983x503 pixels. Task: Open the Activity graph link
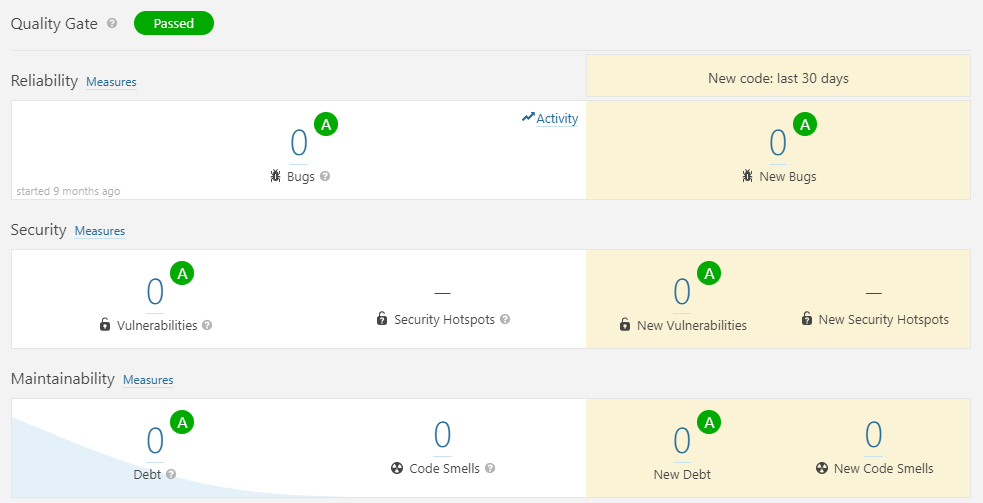tap(550, 118)
